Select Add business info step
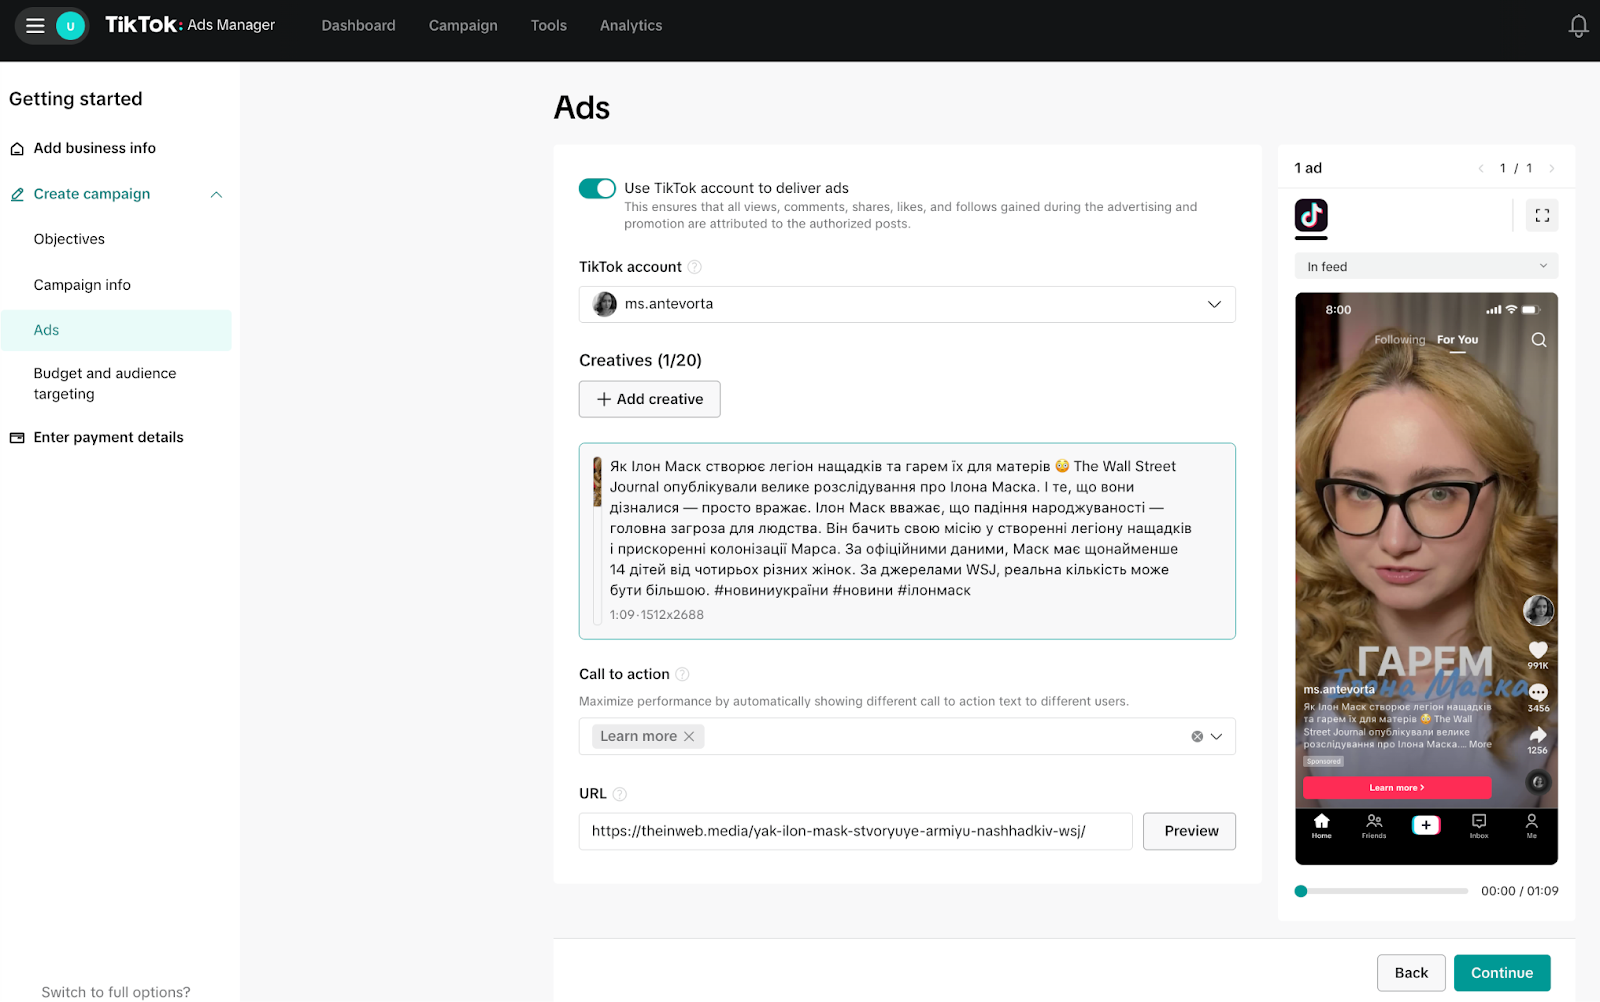The image size is (1600, 1002). 95,148
